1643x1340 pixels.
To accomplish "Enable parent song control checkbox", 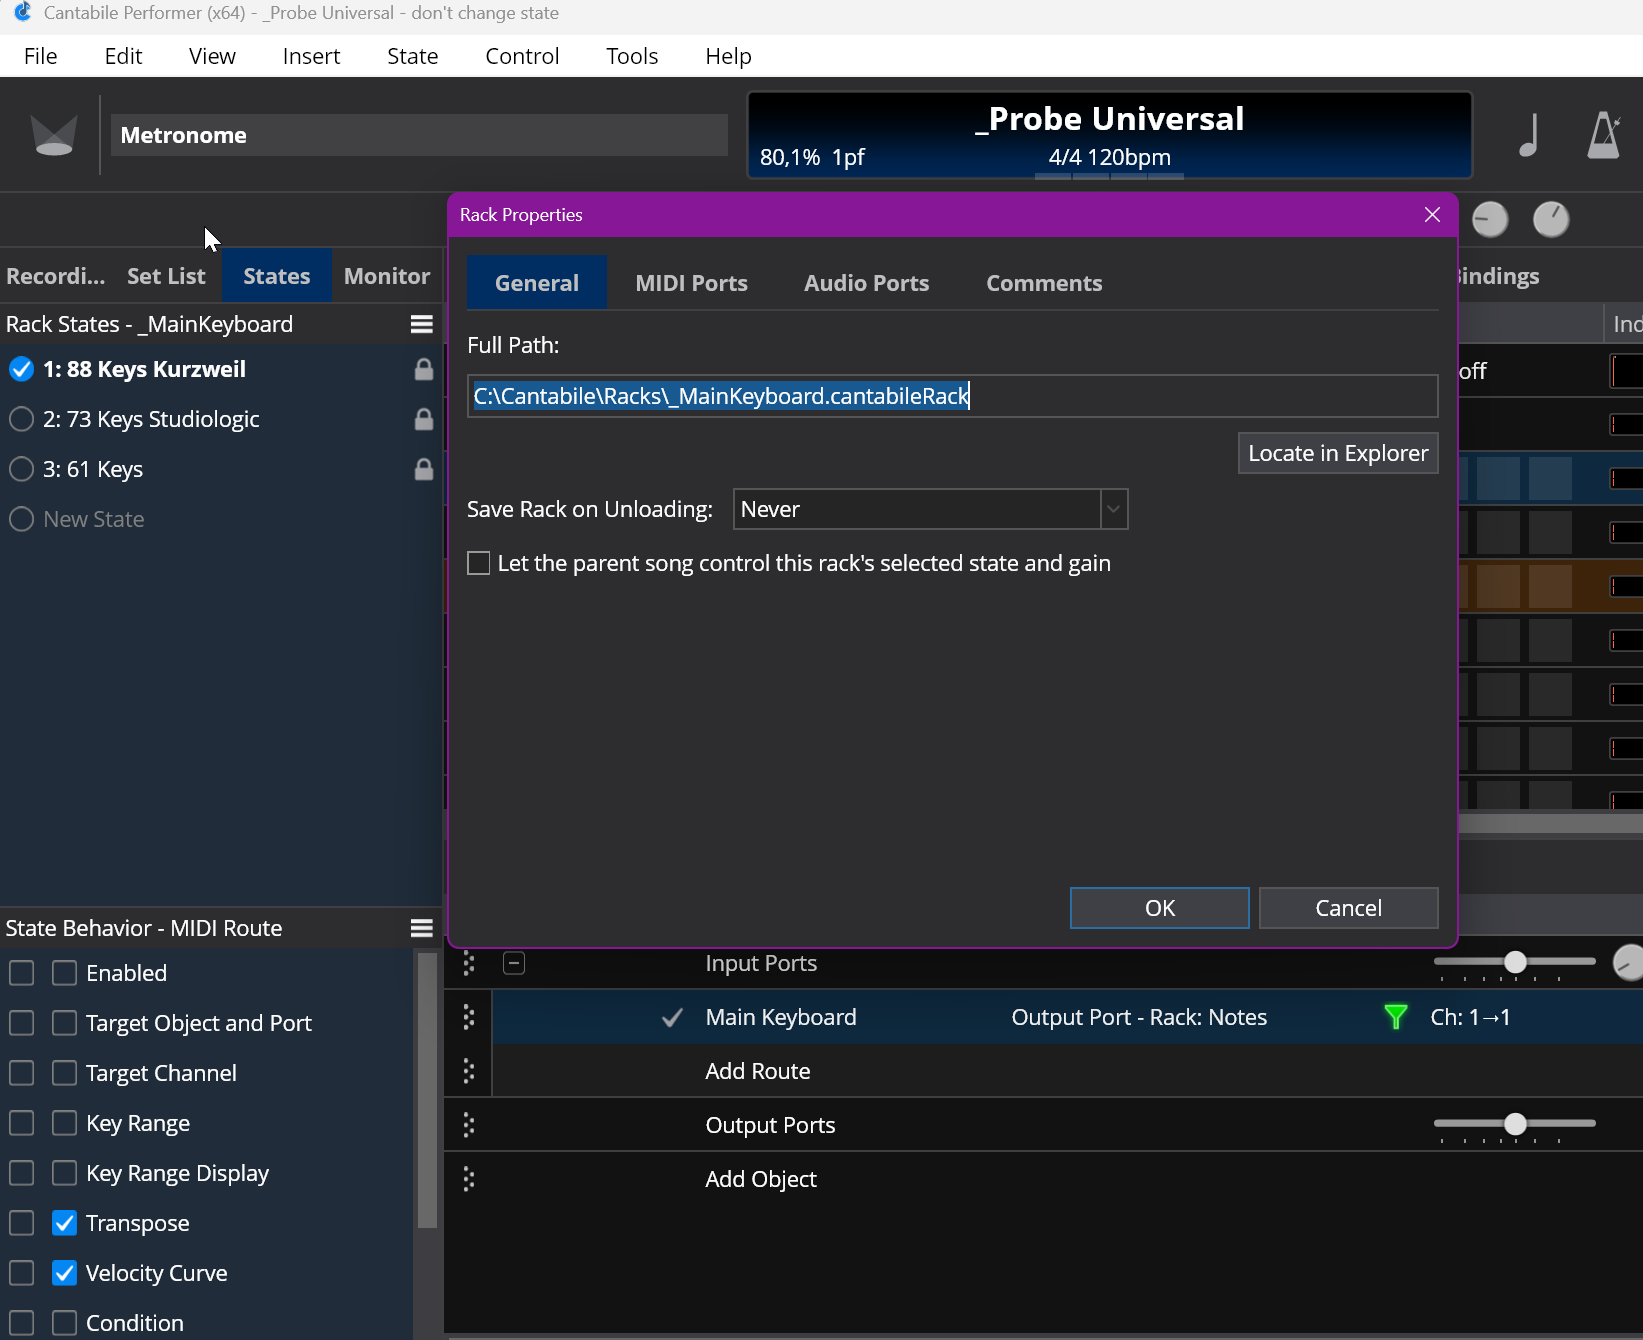I will tap(479, 563).
